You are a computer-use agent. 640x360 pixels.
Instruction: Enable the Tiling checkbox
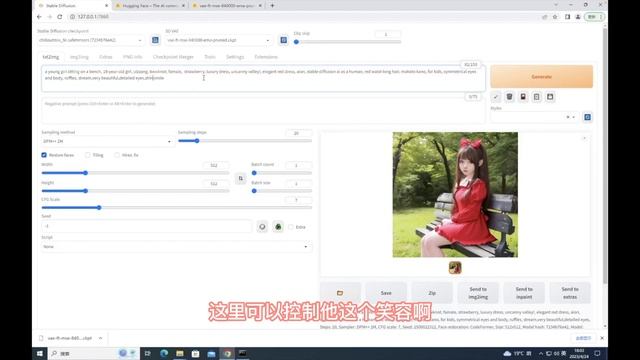87,155
